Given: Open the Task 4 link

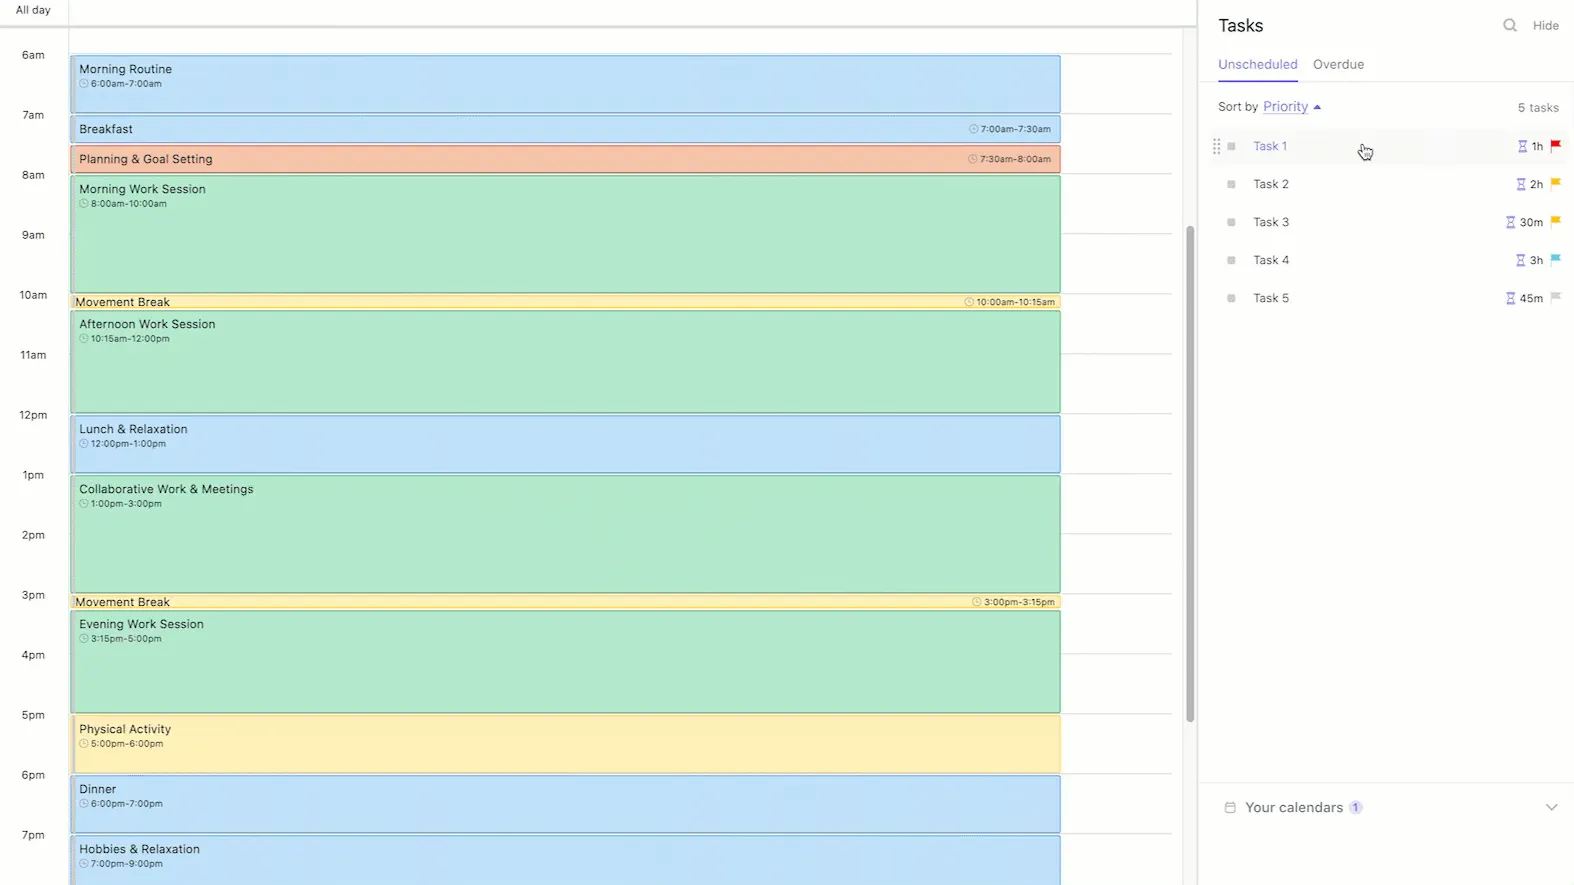Looking at the screenshot, I should pyautogui.click(x=1271, y=260).
